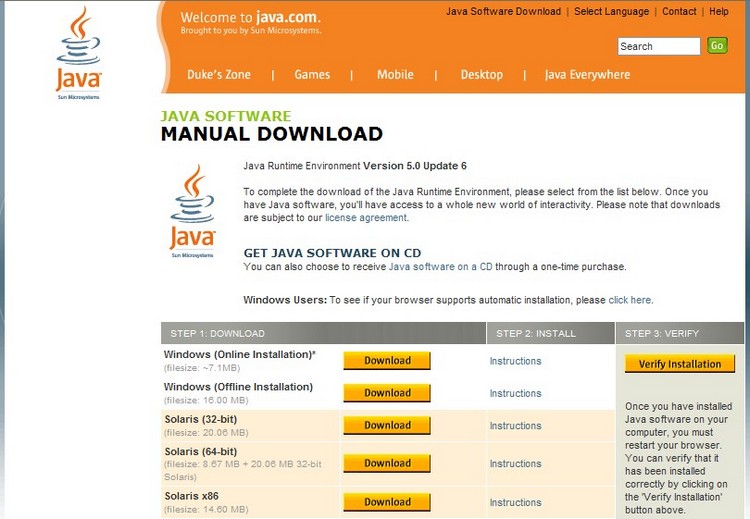Click the '(filesize: 14.60 MB)' text
This screenshot has width=750, height=519.
click(206, 509)
